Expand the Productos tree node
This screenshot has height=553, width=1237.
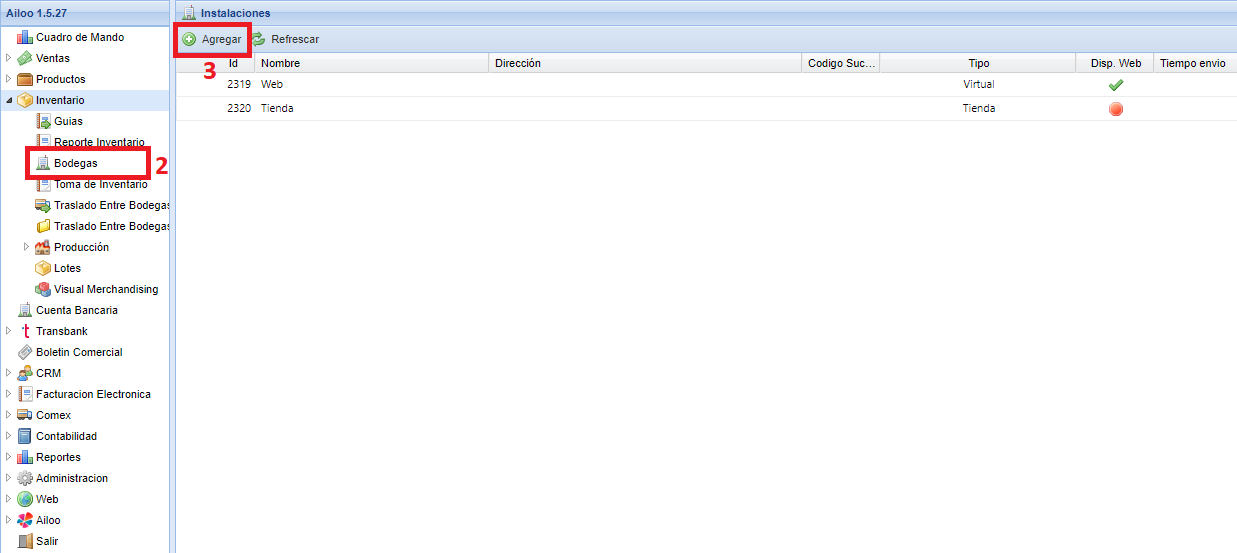click(x=9, y=79)
